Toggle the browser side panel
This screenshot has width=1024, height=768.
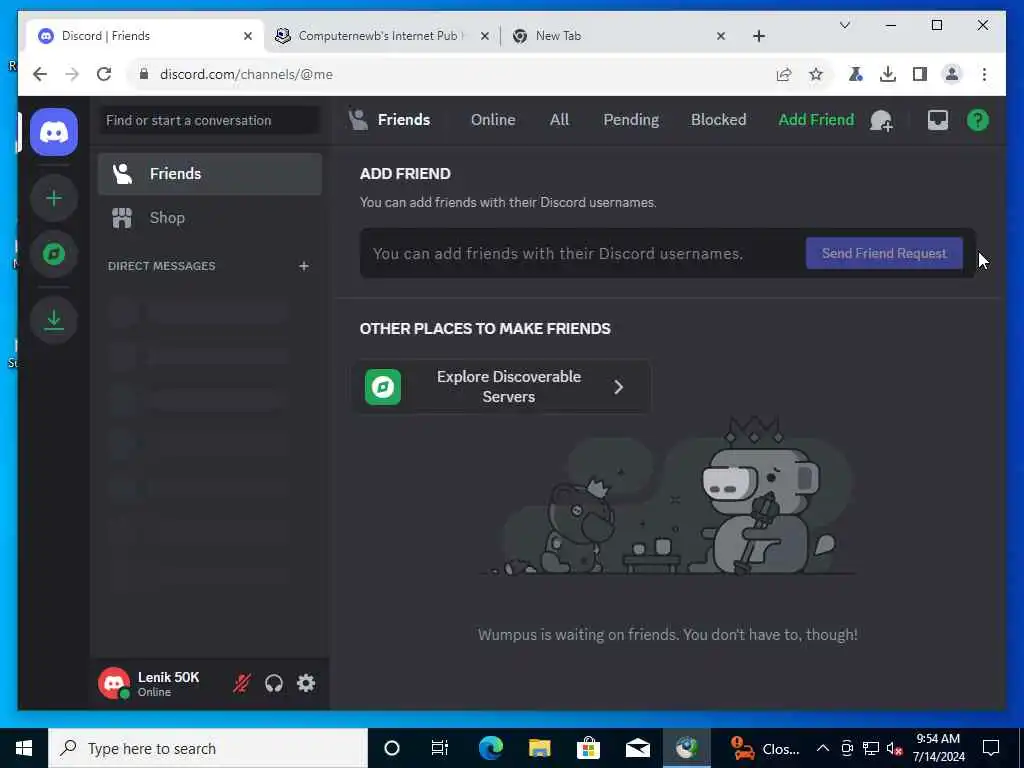pyautogui.click(x=920, y=74)
